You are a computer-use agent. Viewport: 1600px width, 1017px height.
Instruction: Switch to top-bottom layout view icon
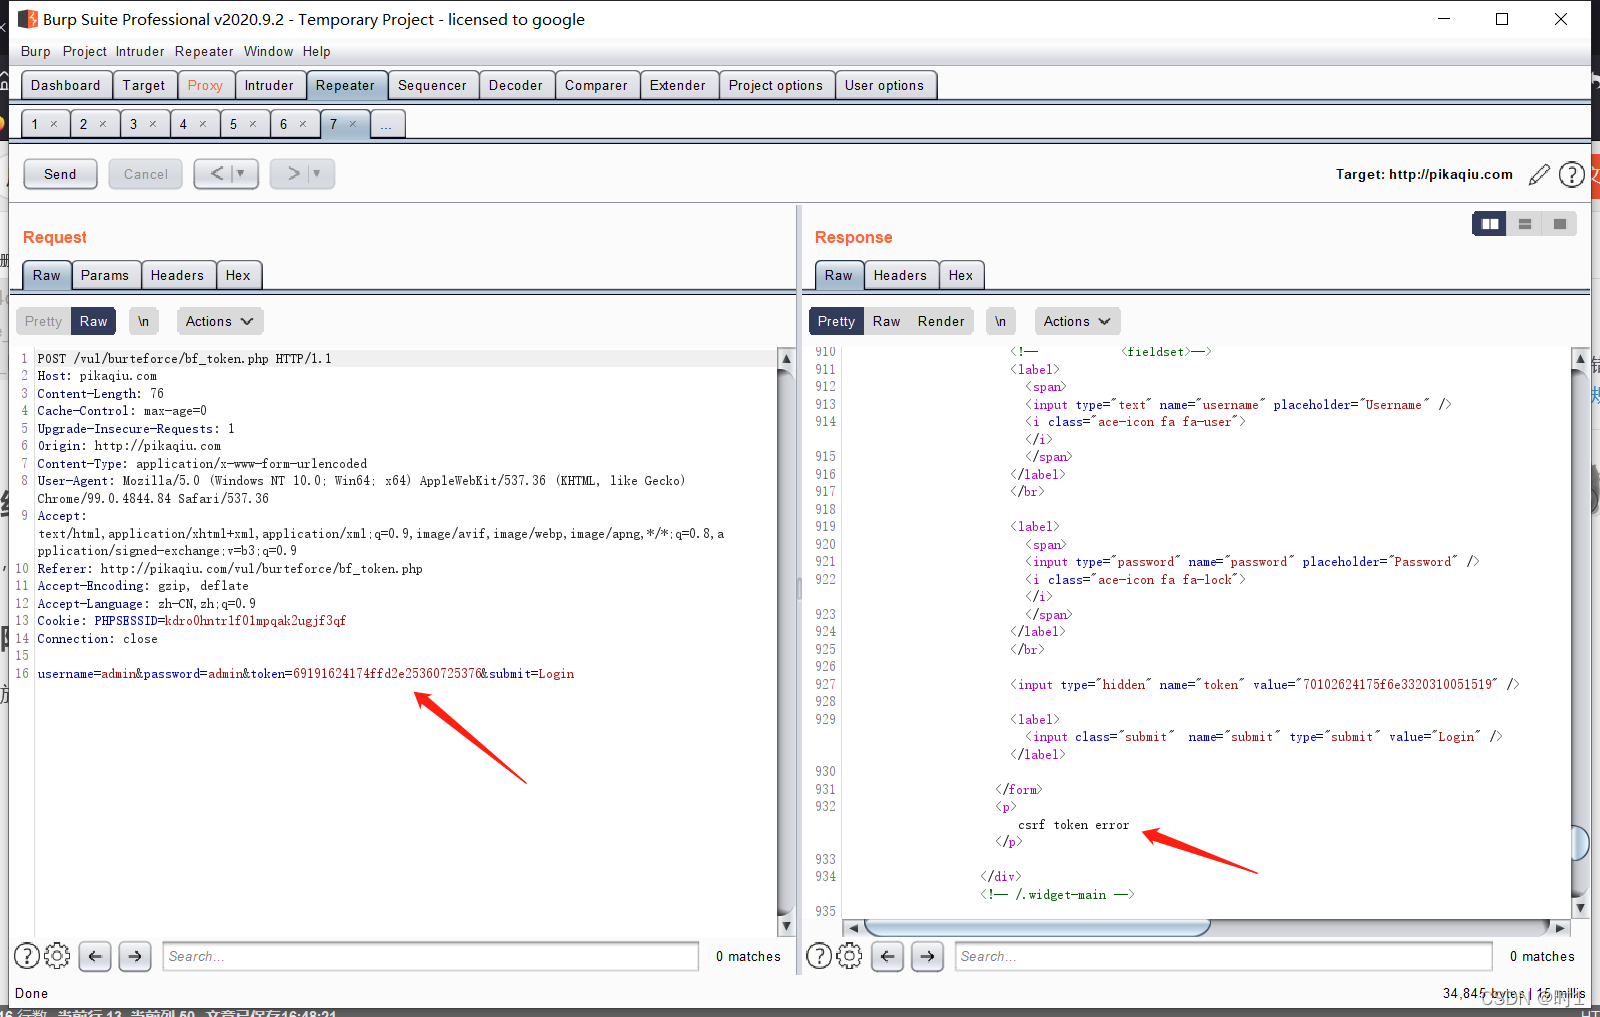click(x=1525, y=224)
